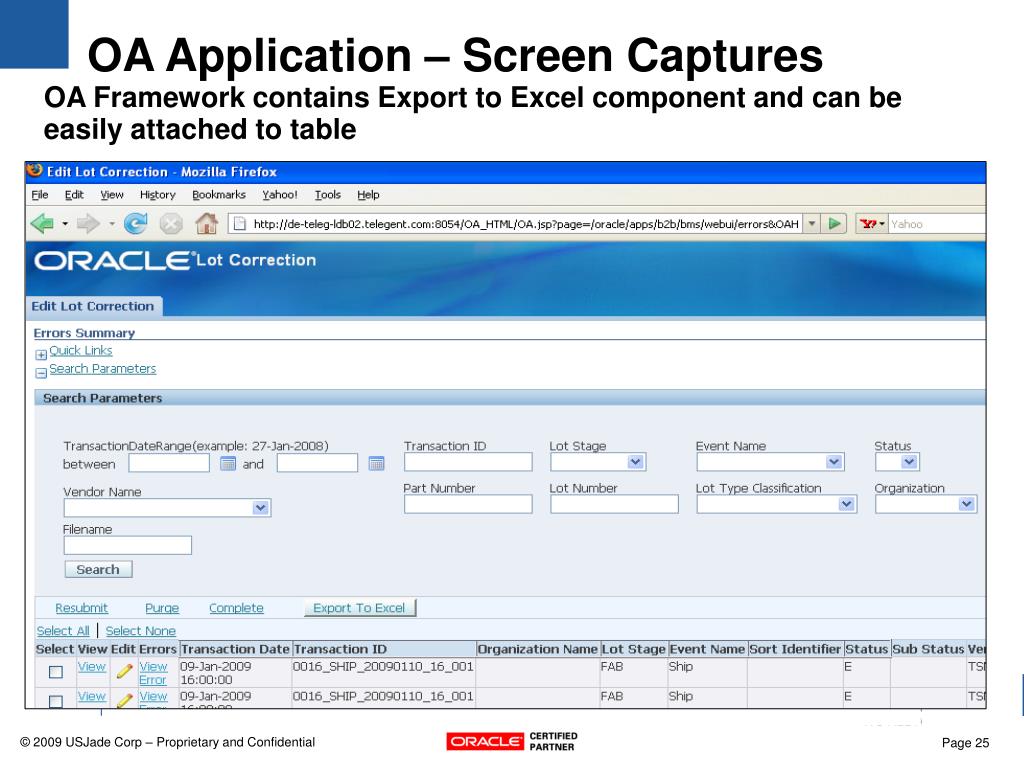Open the Lot Type Classification dropdown
Screen dimensions: 1024x768
tap(847, 504)
